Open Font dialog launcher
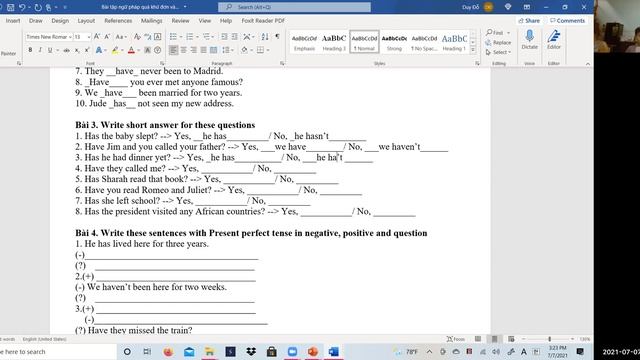This screenshot has height=360, width=640. (x=162, y=63)
